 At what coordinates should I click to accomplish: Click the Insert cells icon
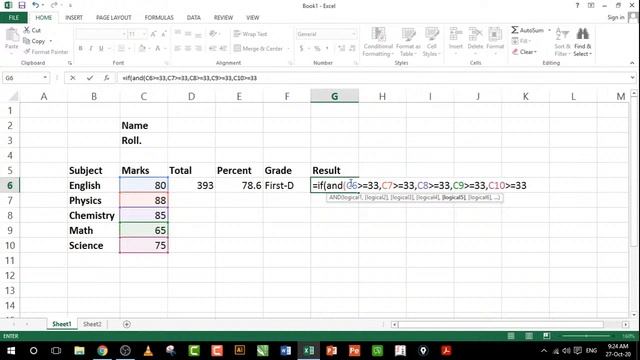click(x=456, y=35)
